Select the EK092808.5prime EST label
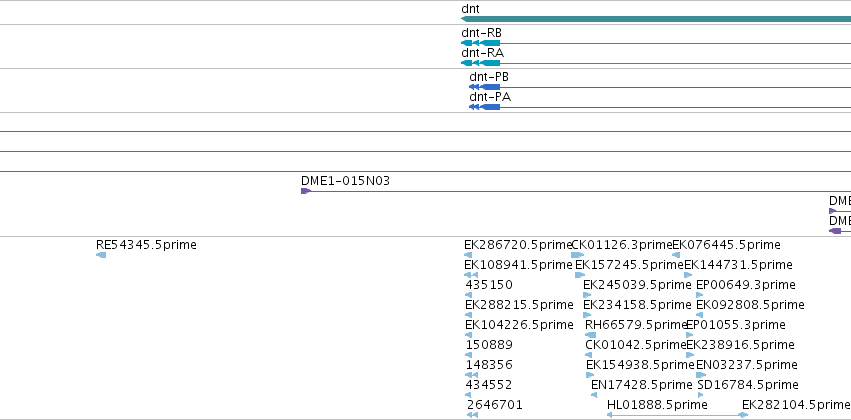851x420 pixels. [750, 305]
